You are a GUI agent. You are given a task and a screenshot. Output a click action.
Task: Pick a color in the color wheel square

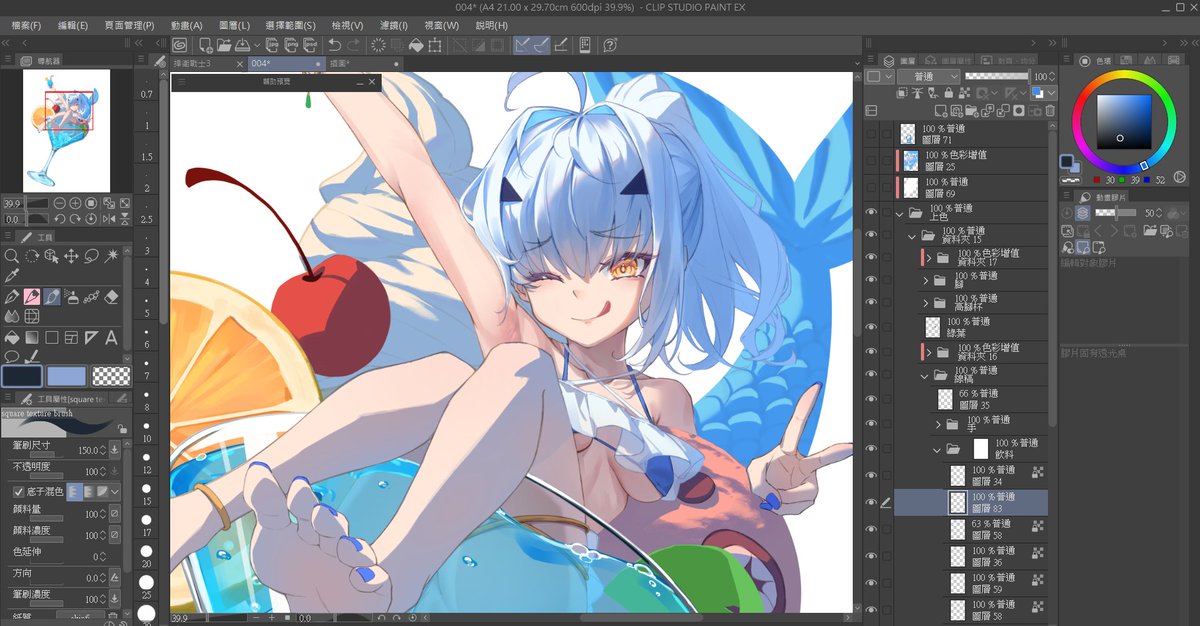[x=1125, y=120]
